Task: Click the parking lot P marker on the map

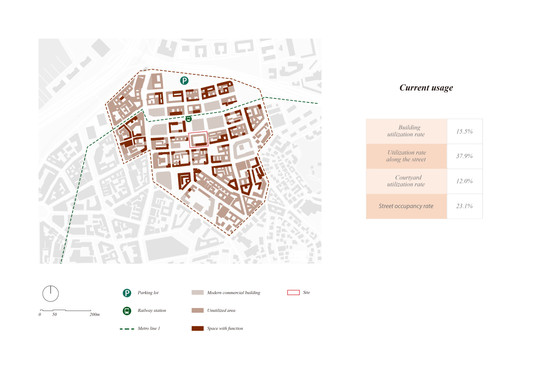Action: (184, 81)
